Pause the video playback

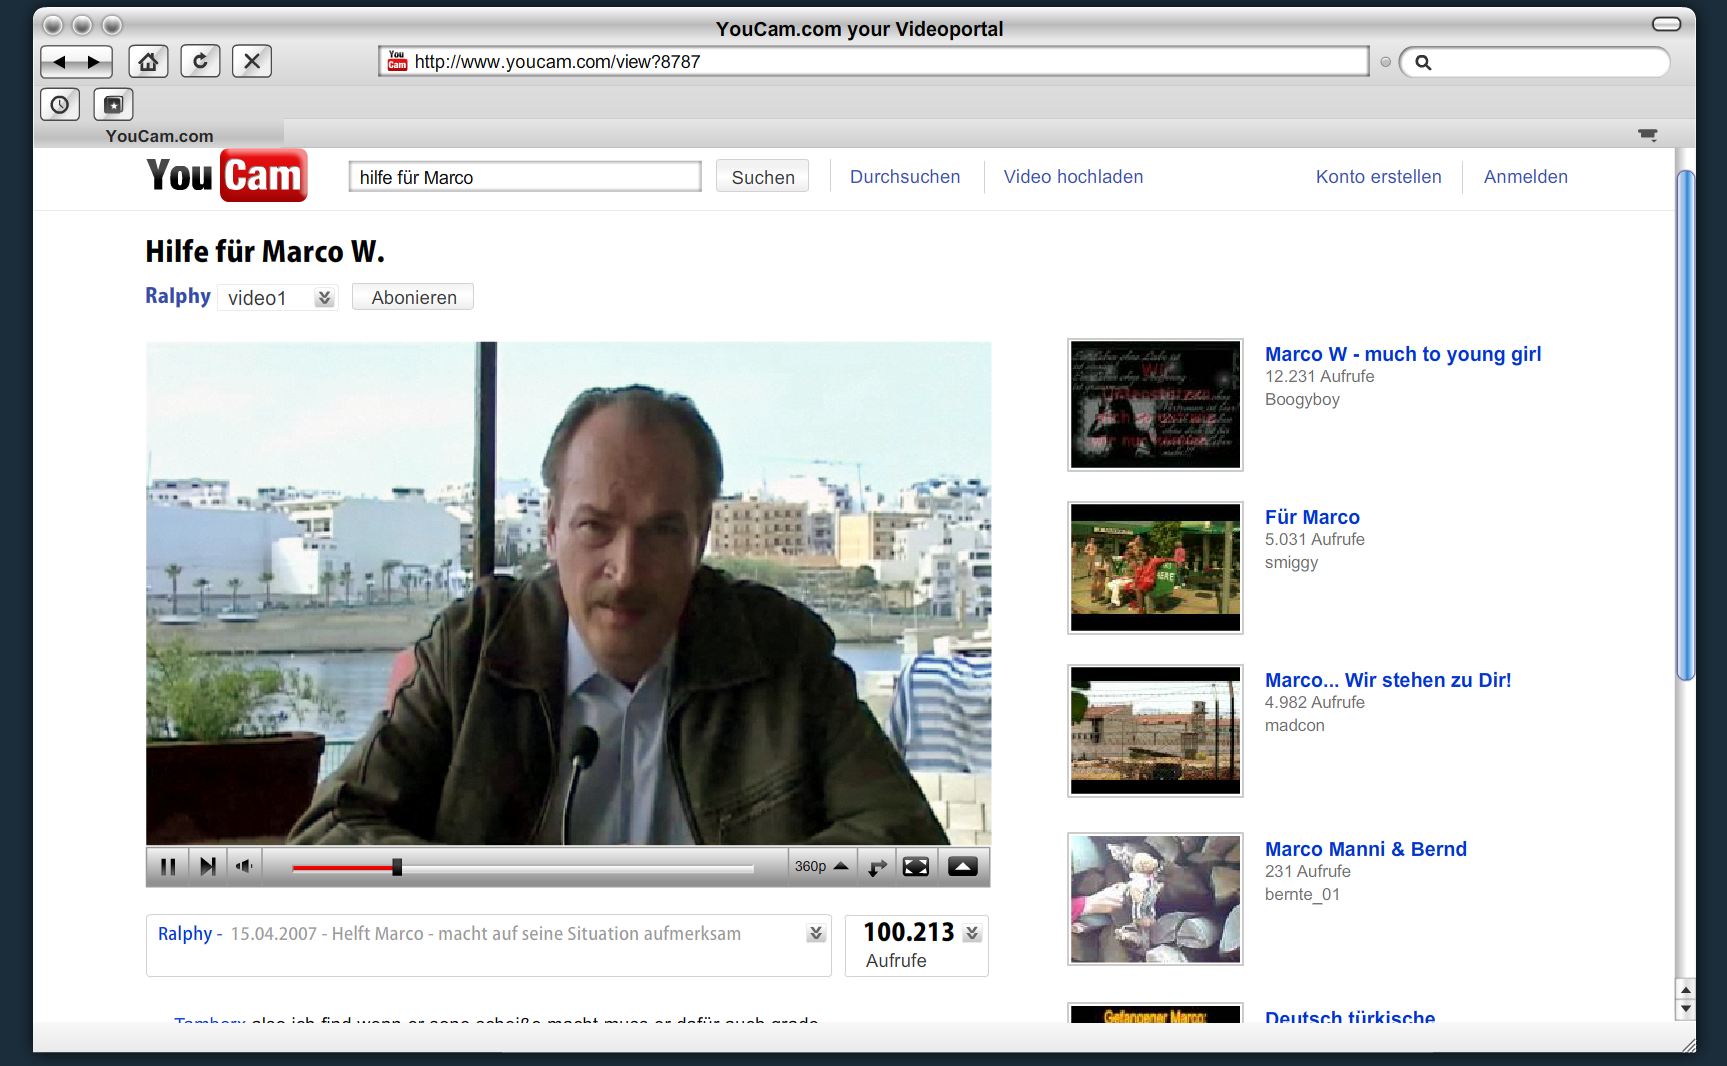point(168,867)
